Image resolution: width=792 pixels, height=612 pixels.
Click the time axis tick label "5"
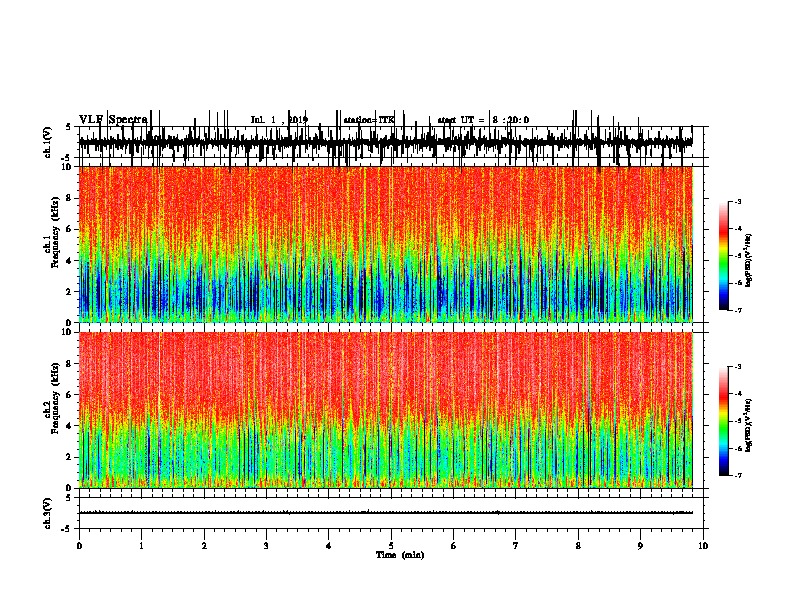click(x=391, y=546)
